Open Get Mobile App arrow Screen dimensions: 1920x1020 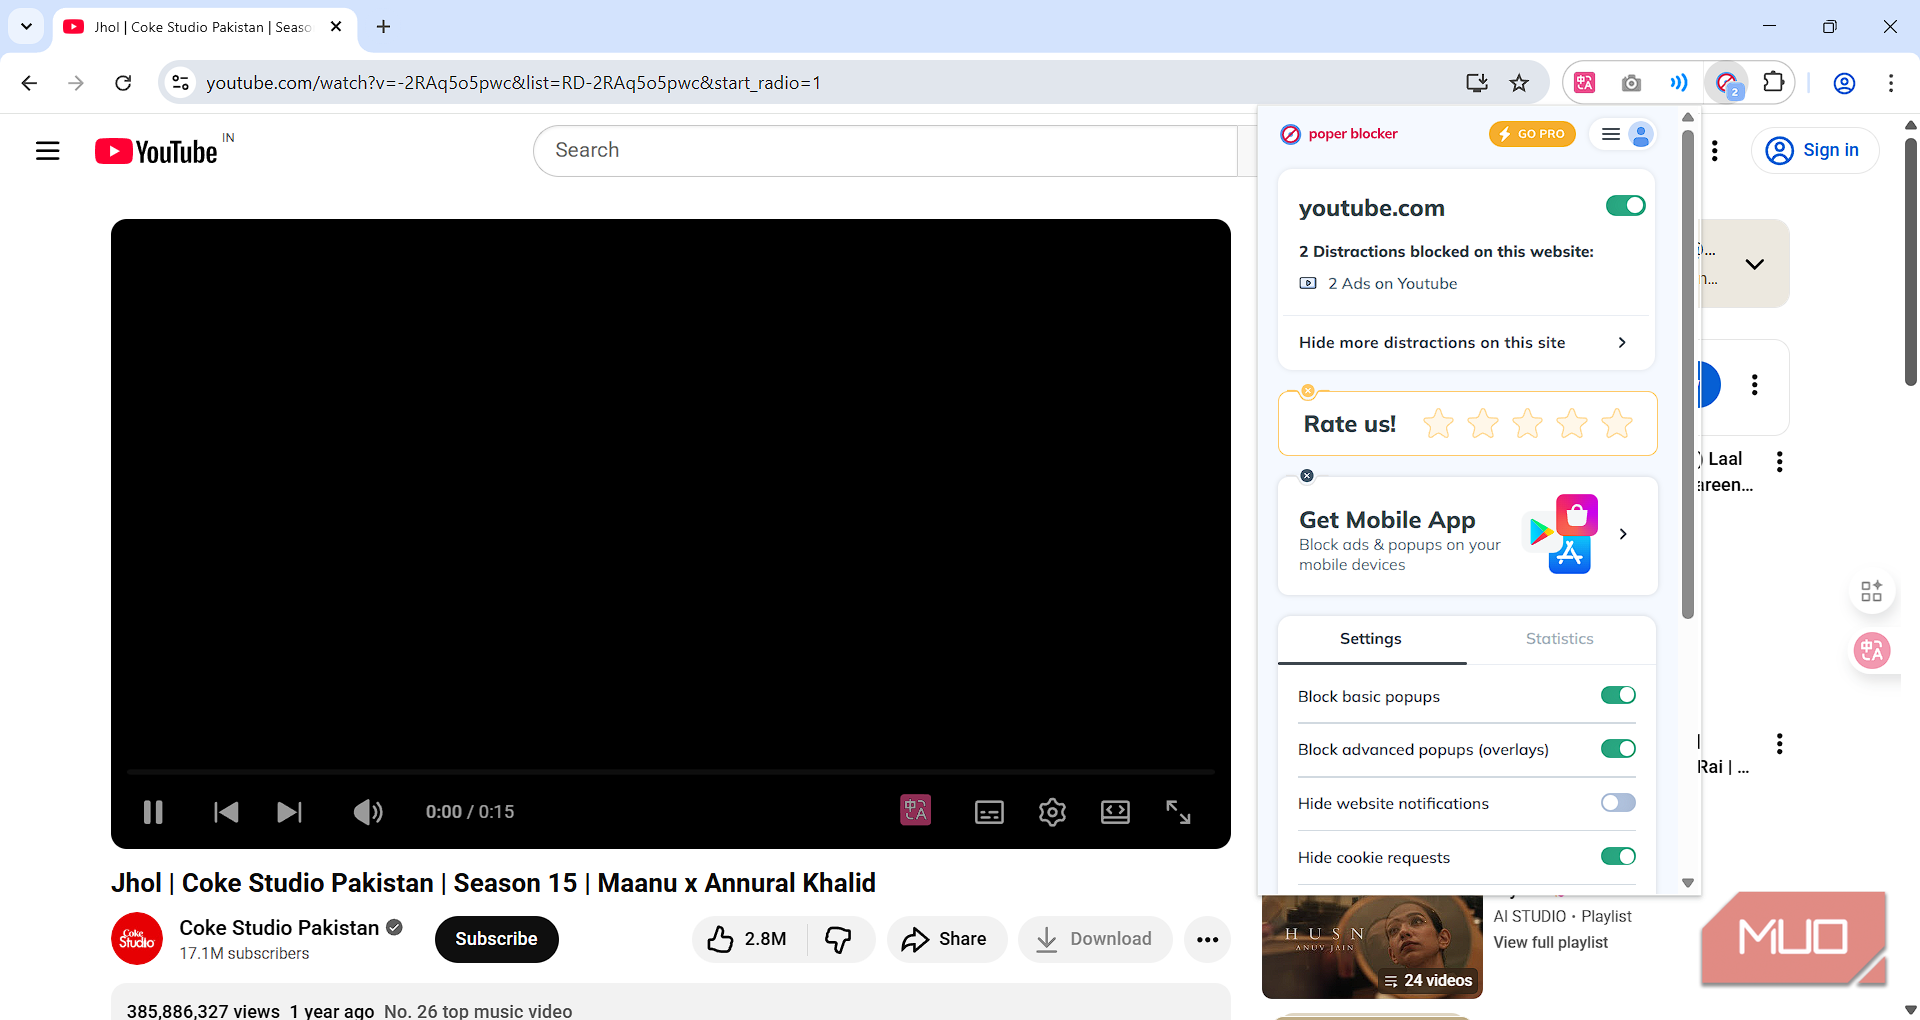1623,534
